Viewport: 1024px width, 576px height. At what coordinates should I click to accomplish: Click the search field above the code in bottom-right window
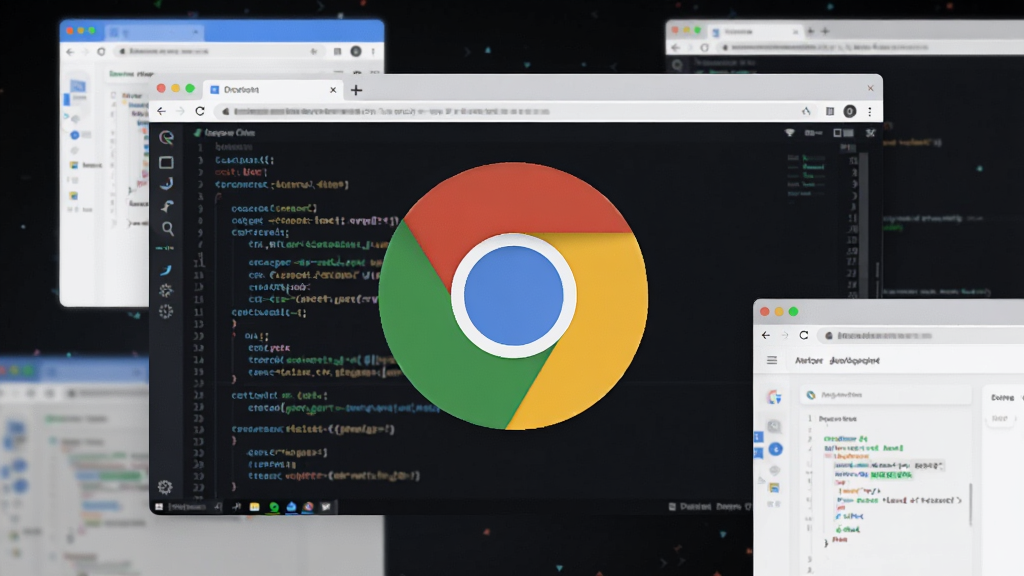(x=886, y=395)
